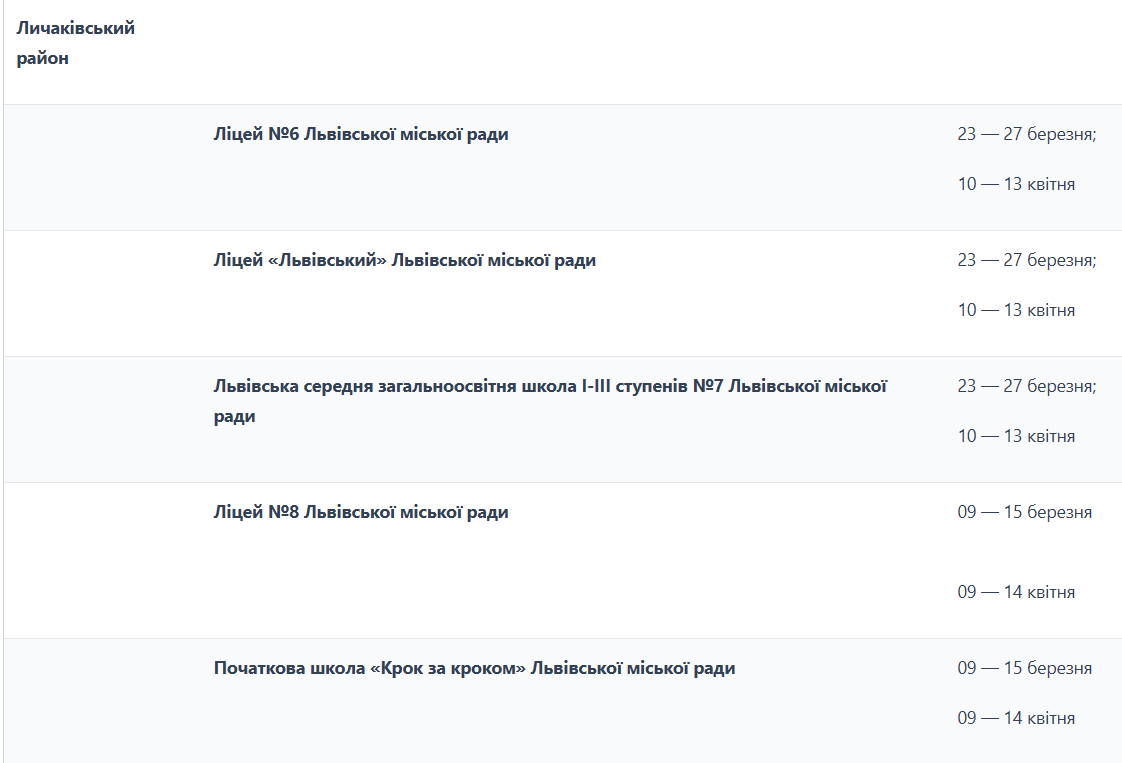Image resolution: width=1122 pixels, height=763 pixels.
Task: Click the word "Личаківський" in the district header
Action: (76, 28)
